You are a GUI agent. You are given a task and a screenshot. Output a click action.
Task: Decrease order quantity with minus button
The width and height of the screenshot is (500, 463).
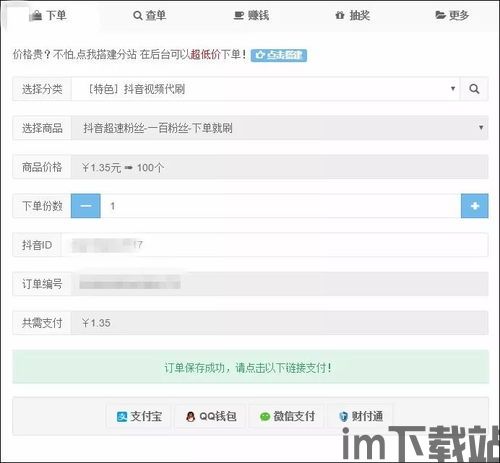(86, 206)
